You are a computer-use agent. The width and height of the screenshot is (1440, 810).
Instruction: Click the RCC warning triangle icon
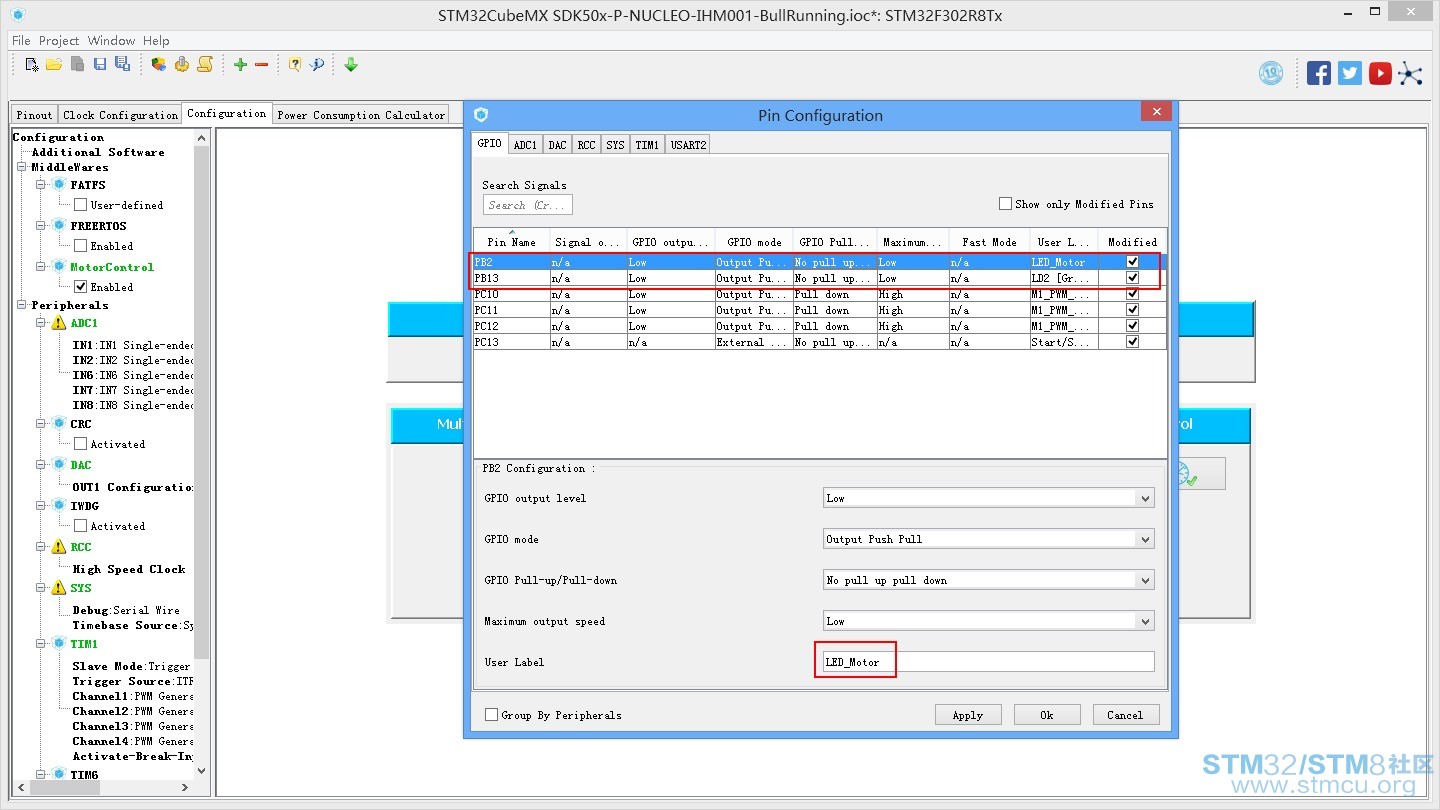coord(58,547)
